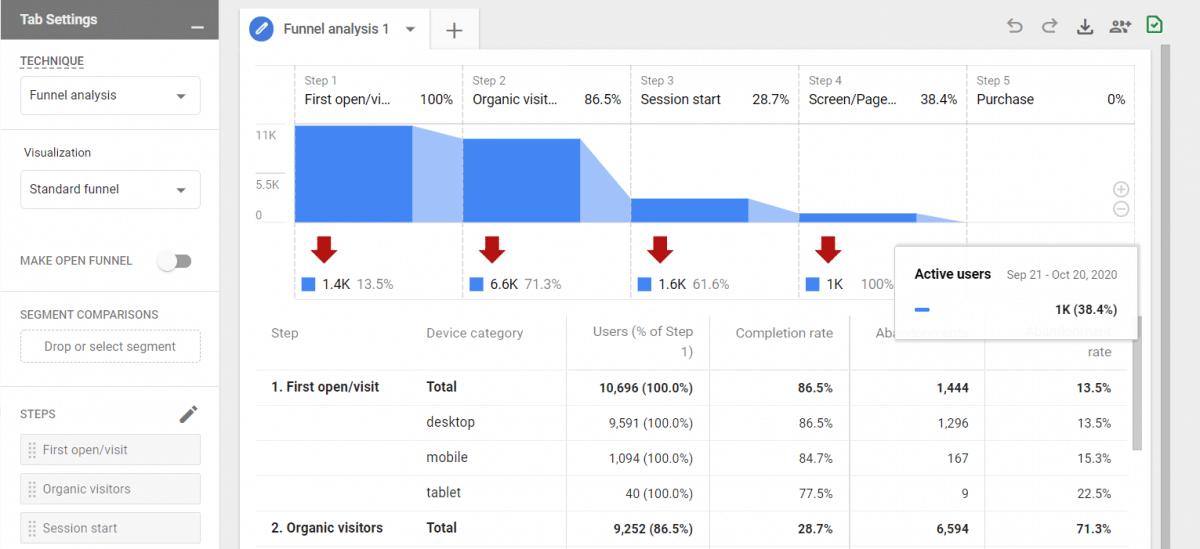Open the Technique dropdown showing Funnel analysis
The image size is (1200, 549).
[x=110, y=96]
